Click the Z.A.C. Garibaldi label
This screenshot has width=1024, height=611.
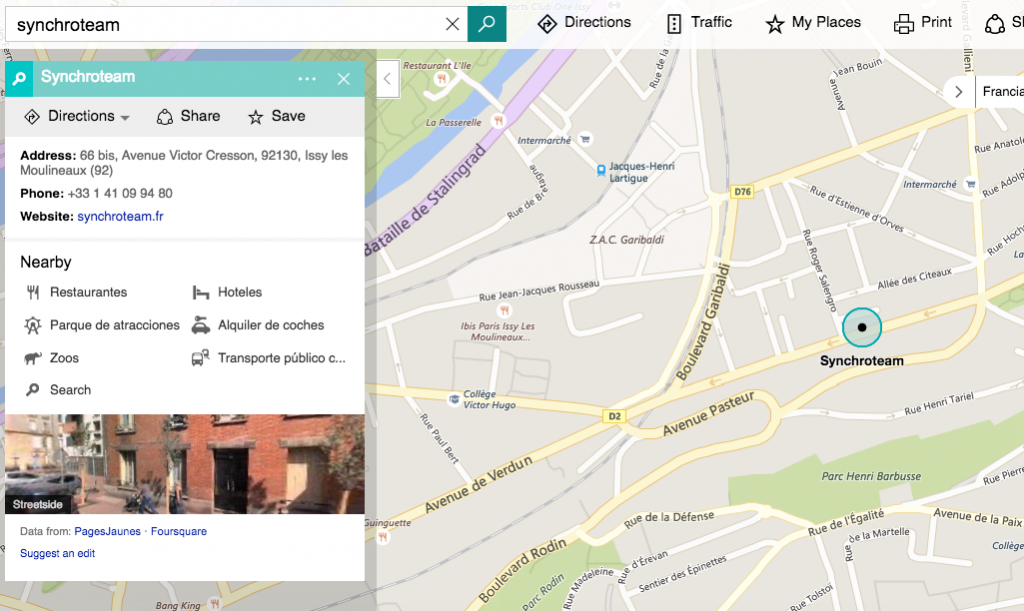coord(627,240)
